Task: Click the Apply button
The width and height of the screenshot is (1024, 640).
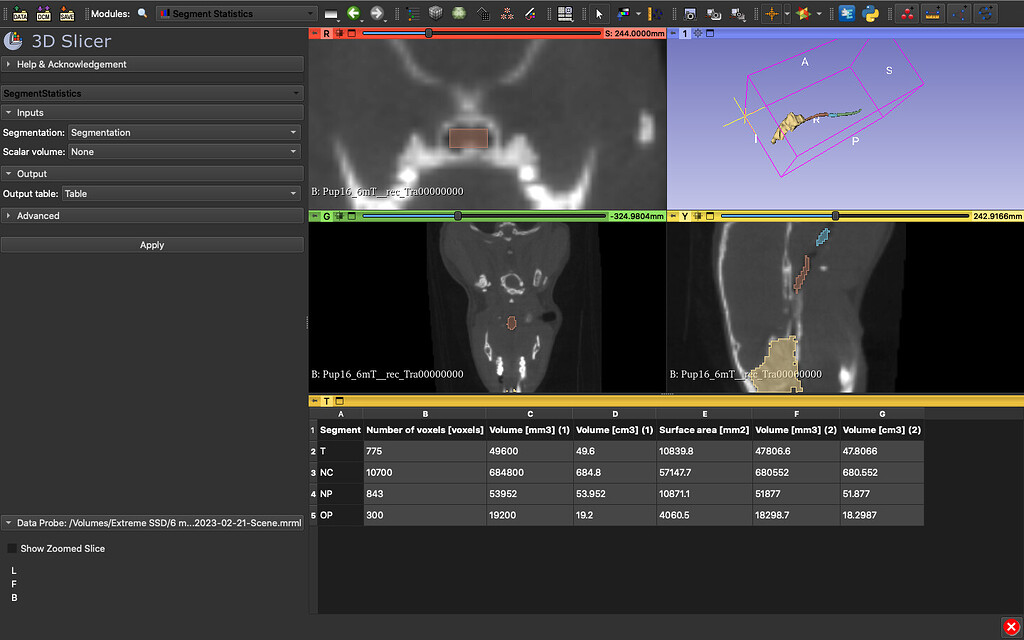Action: [152, 244]
